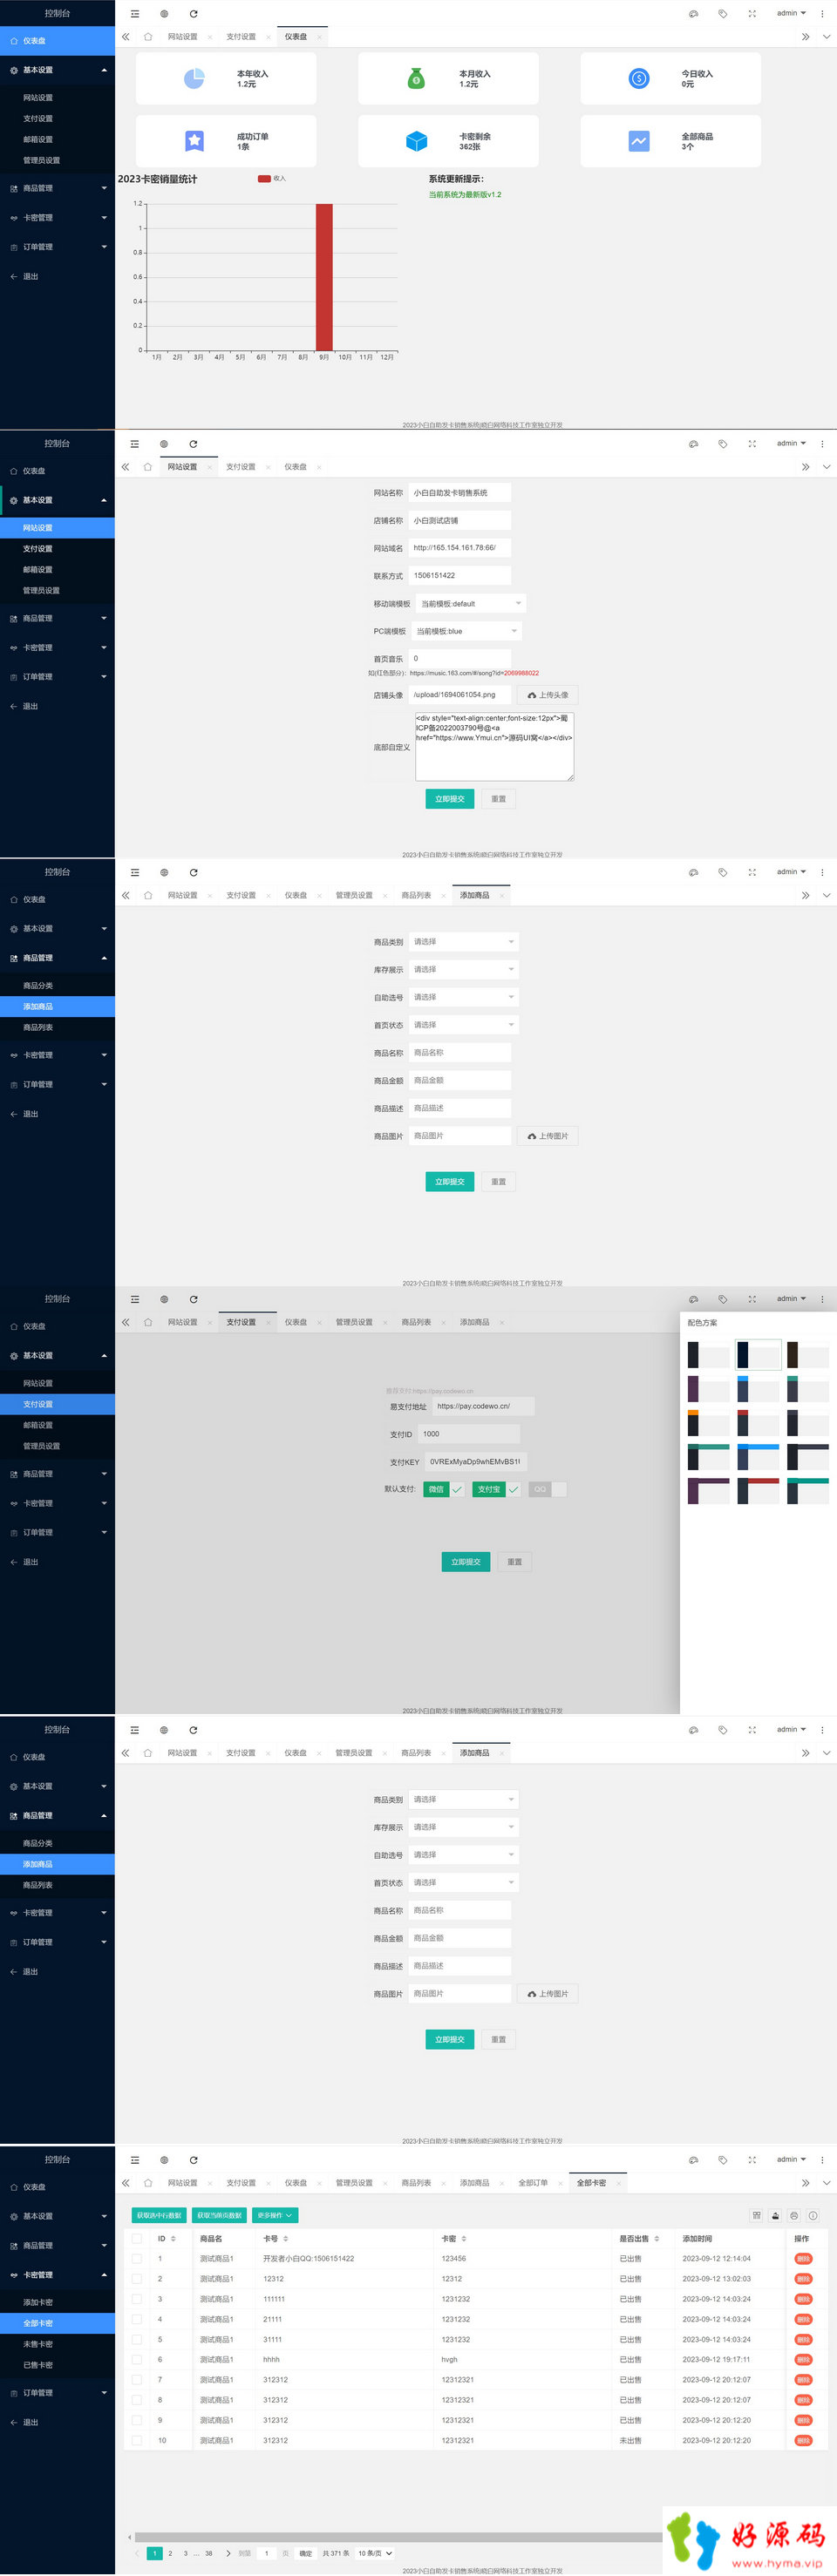Click the 底部自定义 textarea
837x2576 pixels.
(494, 746)
